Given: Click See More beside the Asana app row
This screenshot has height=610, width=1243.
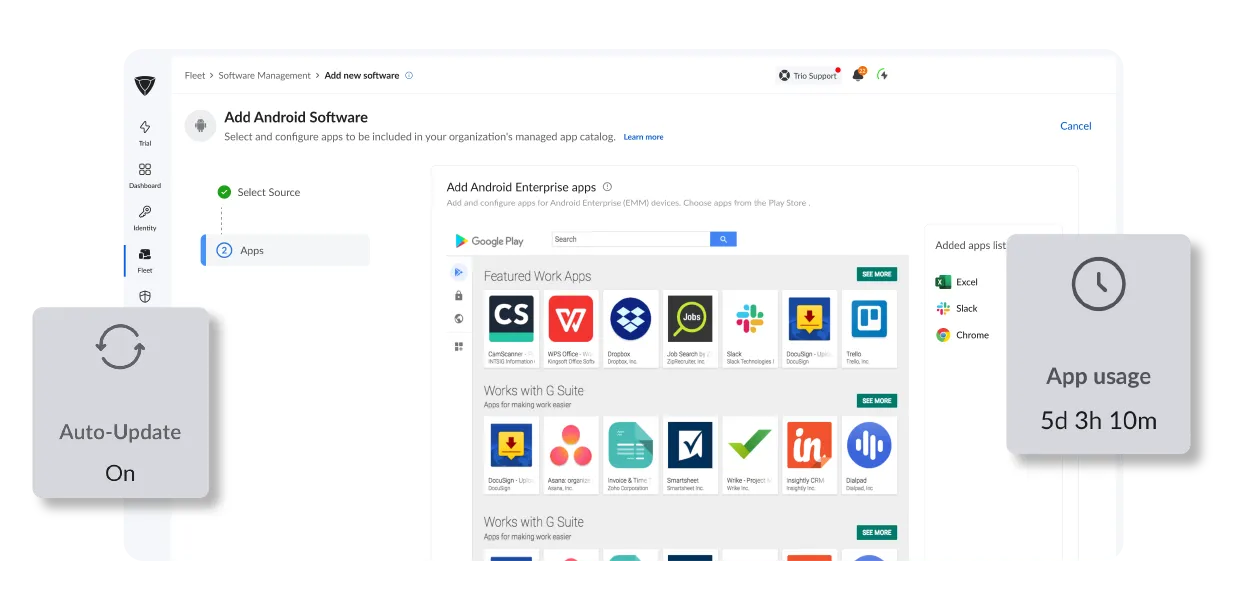Looking at the screenshot, I should [877, 401].
